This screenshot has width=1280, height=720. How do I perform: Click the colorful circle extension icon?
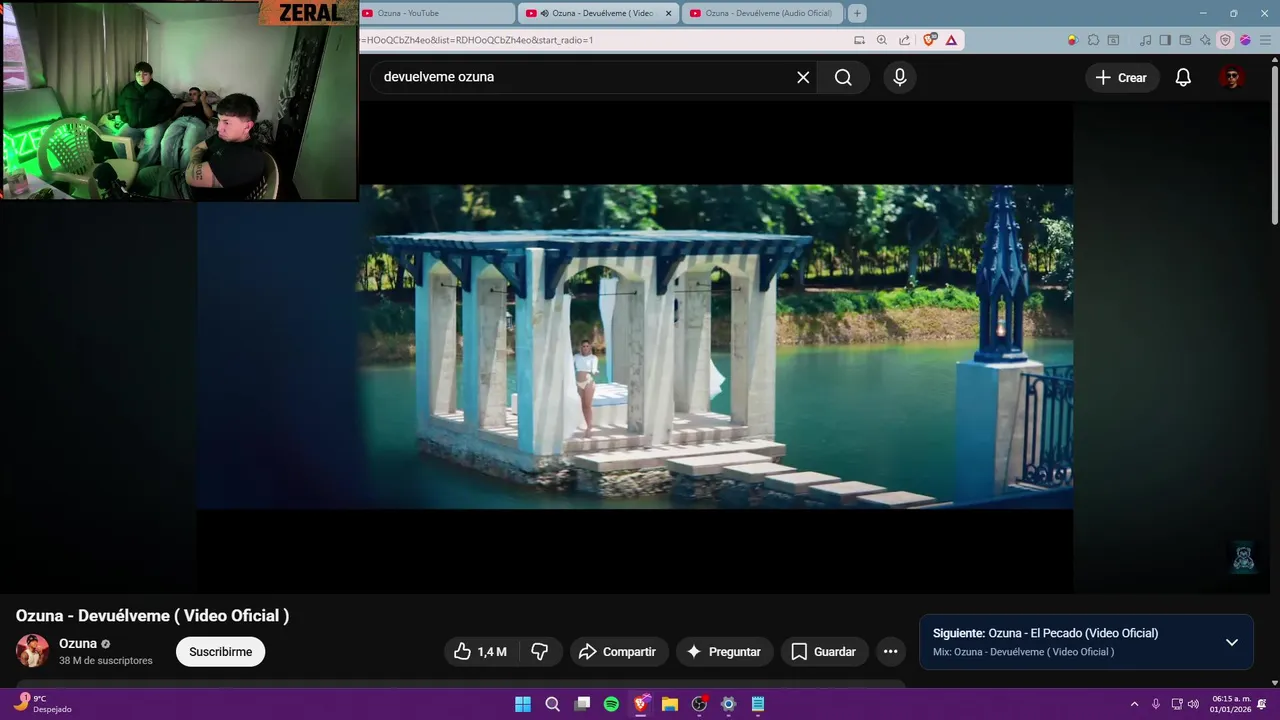click(x=1073, y=40)
